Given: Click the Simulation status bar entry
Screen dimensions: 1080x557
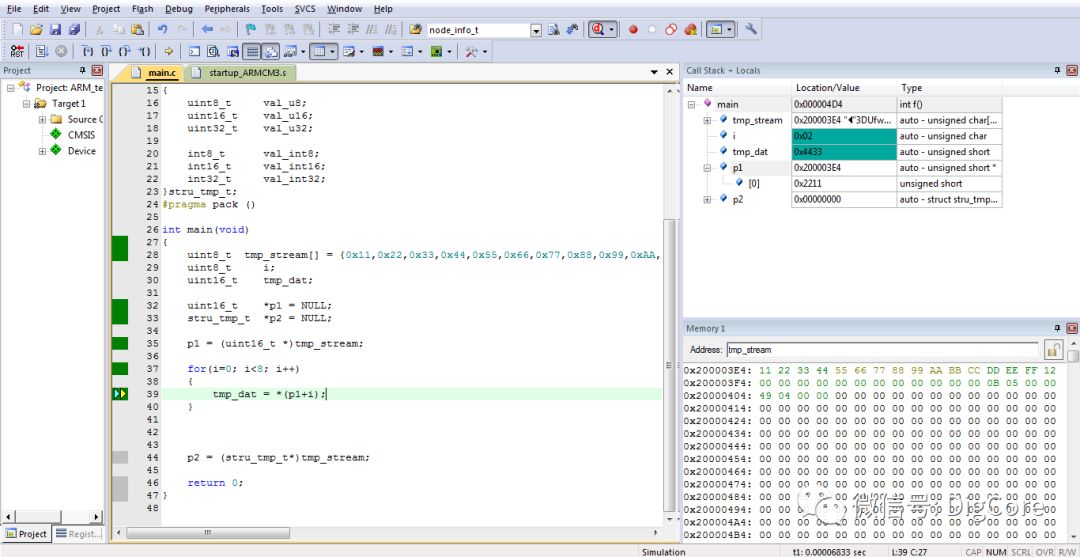Looking at the screenshot, I should coord(663,551).
